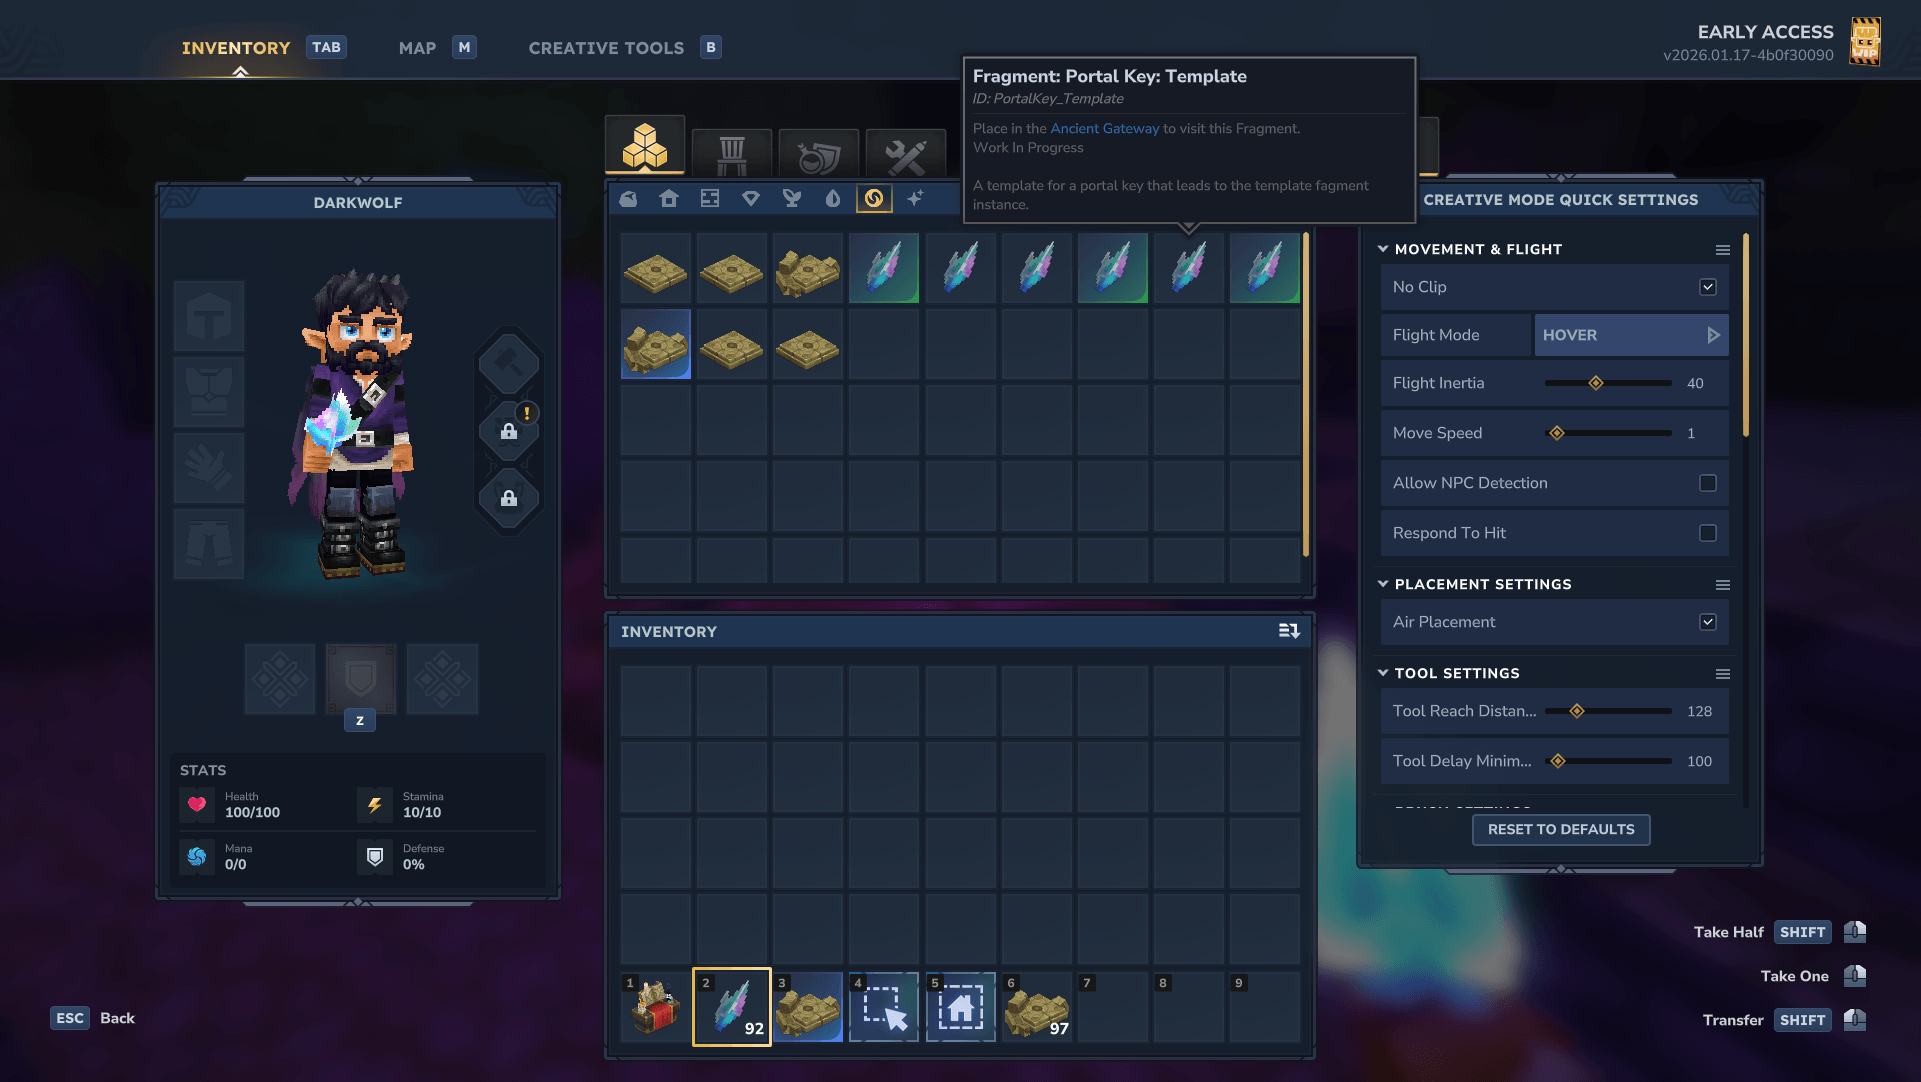Select the selection tool in hotbar slot 4
The height and width of the screenshot is (1082, 1921).
click(884, 1007)
